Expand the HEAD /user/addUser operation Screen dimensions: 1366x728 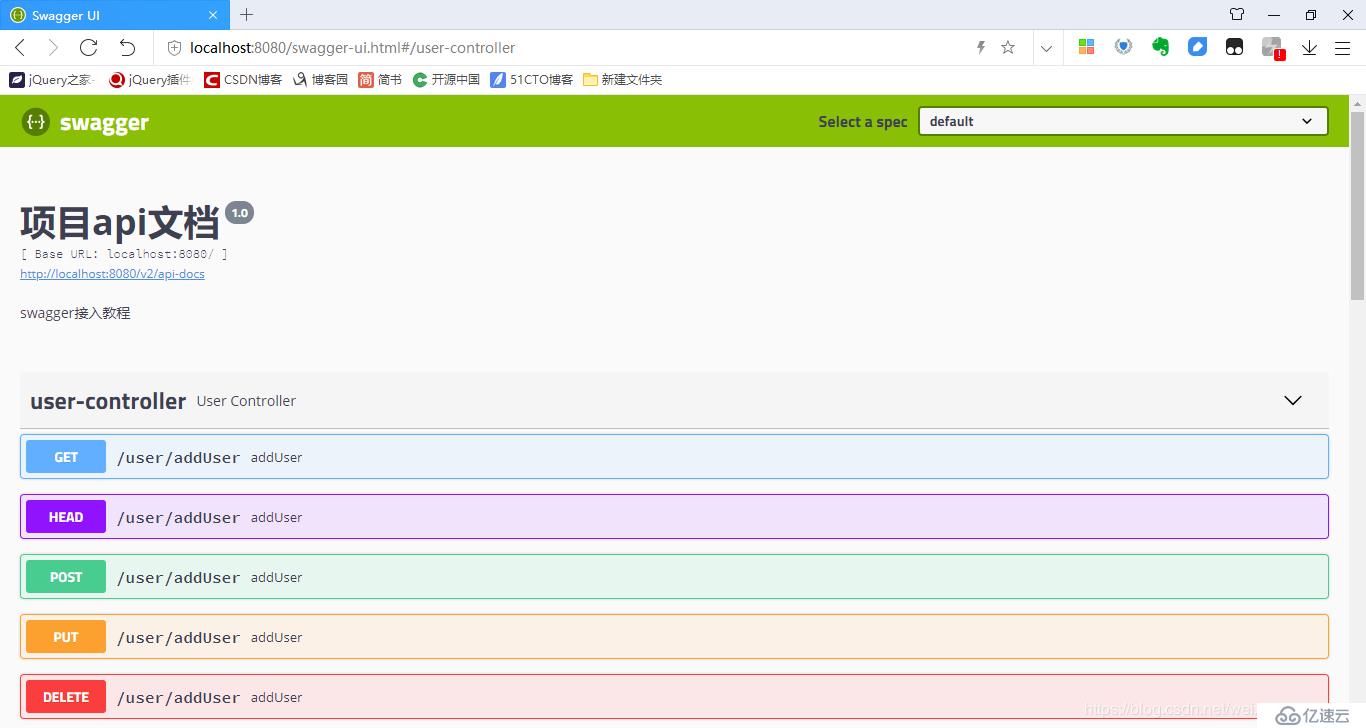(674, 517)
